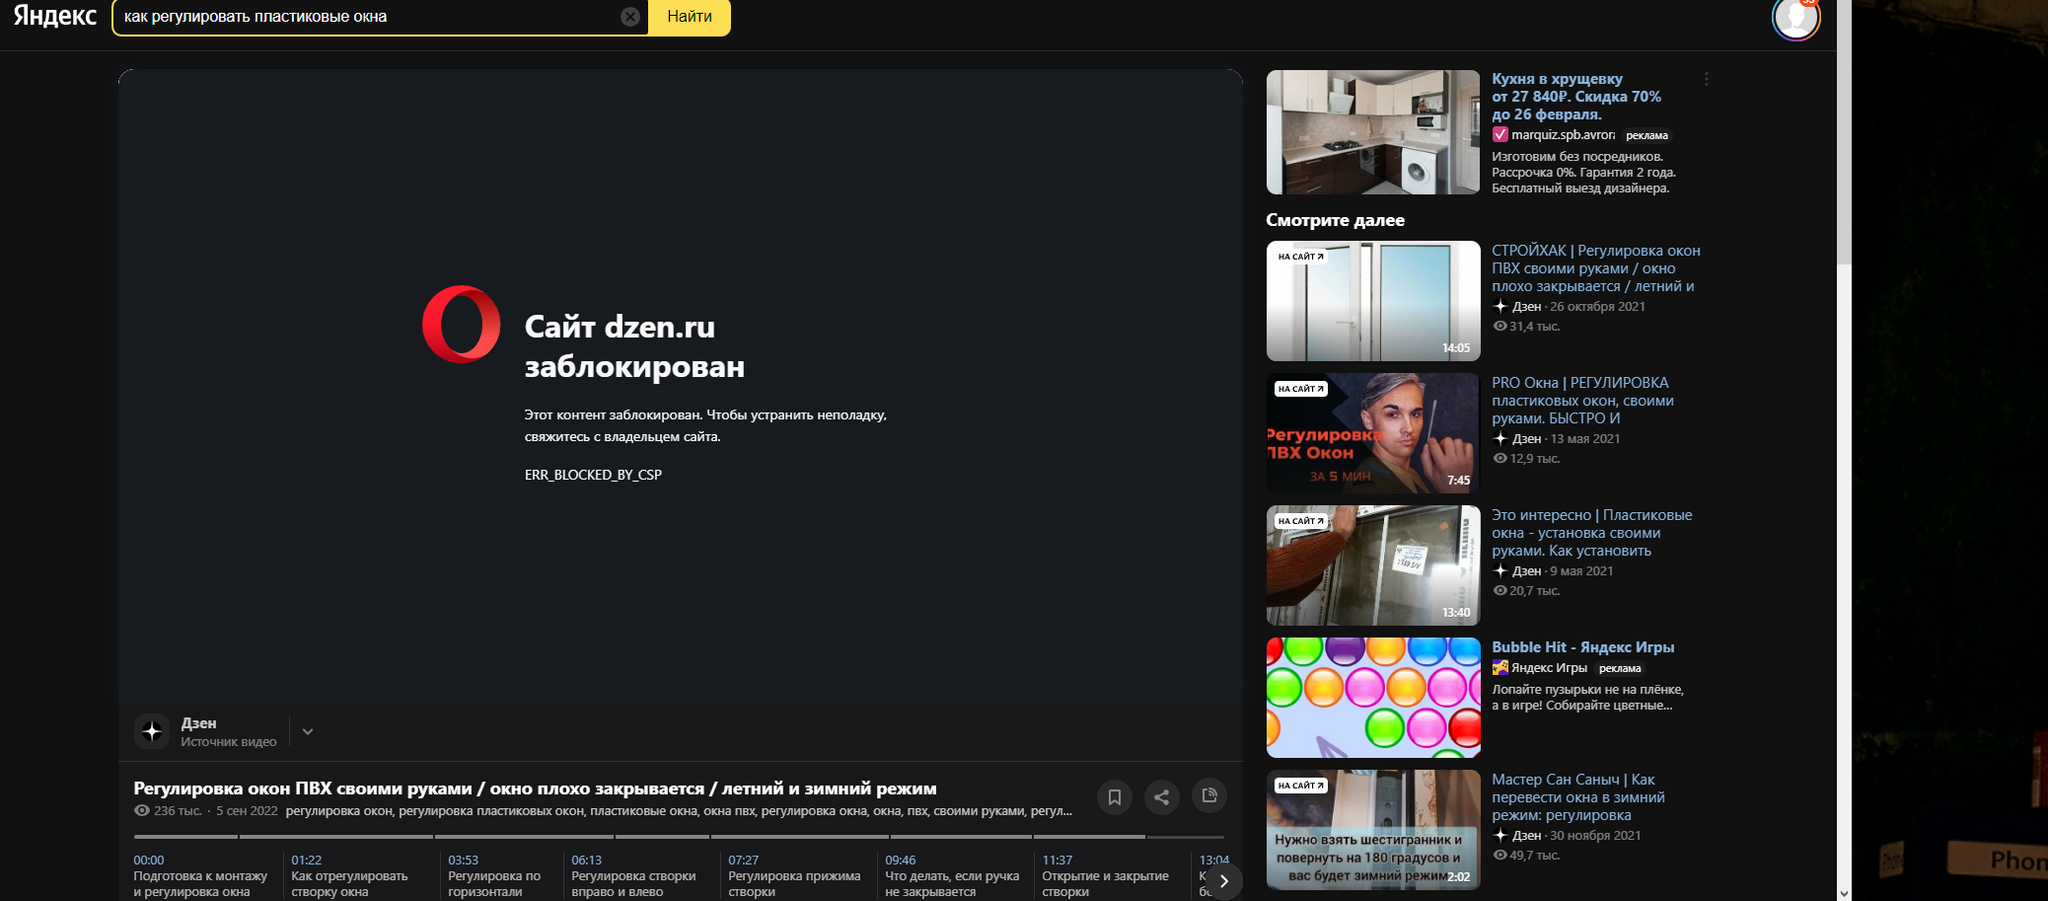Viewport: 2048px width, 901px height.
Task: Click Дзен star icon under СТРОЙХАК video
Action: (x=1500, y=307)
